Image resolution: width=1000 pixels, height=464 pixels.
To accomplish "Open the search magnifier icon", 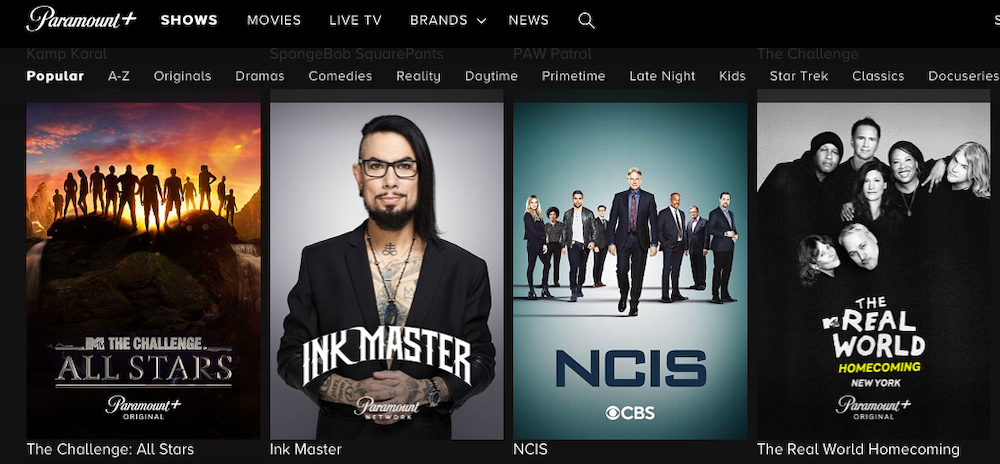I will pos(586,20).
